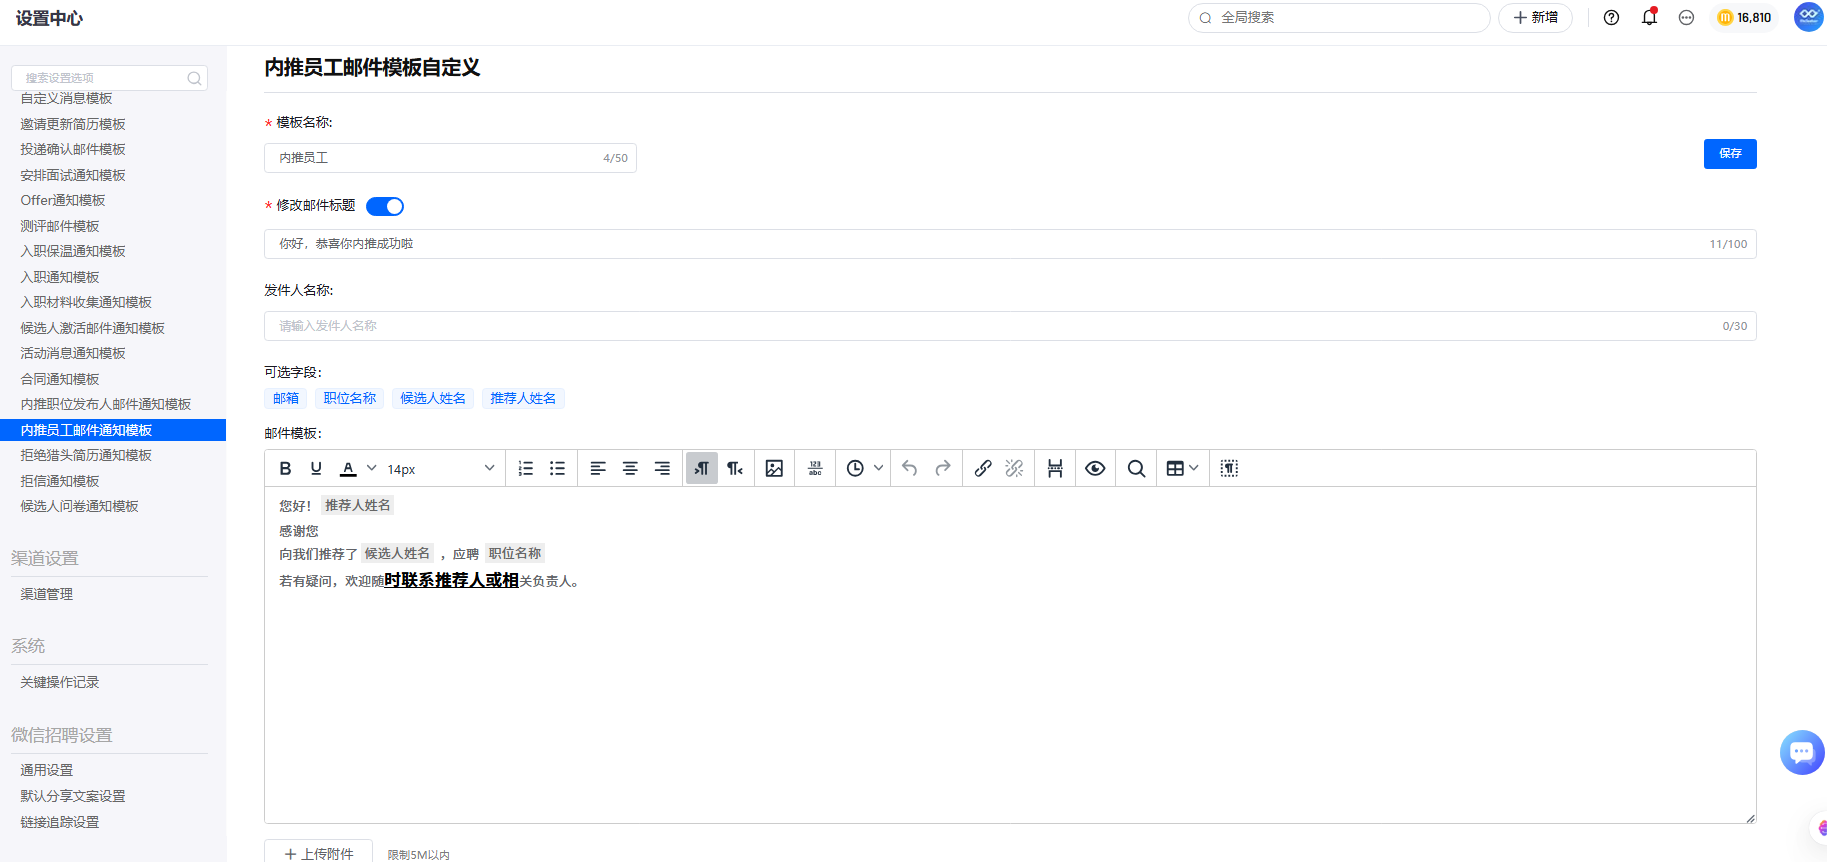The height and width of the screenshot is (862, 1827).
Task: Click the word count icon
Action: 815,468
